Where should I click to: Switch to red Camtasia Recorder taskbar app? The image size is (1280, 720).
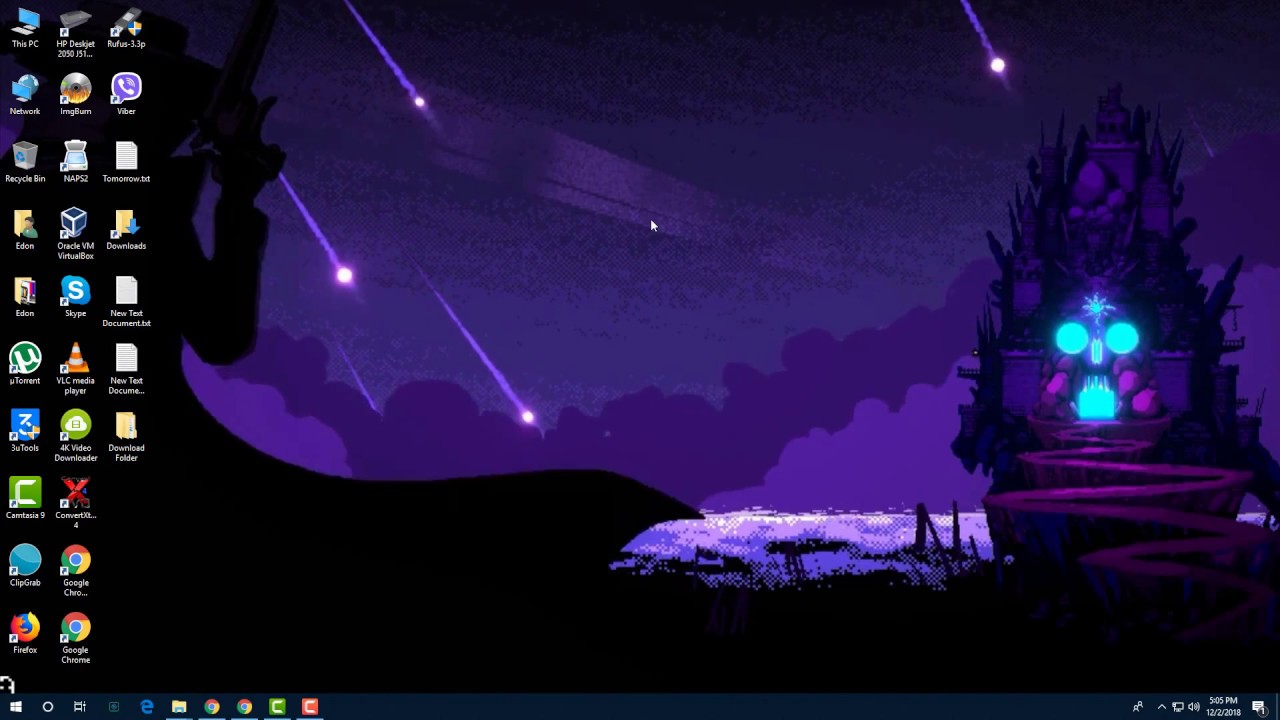(x=310, y=707)
